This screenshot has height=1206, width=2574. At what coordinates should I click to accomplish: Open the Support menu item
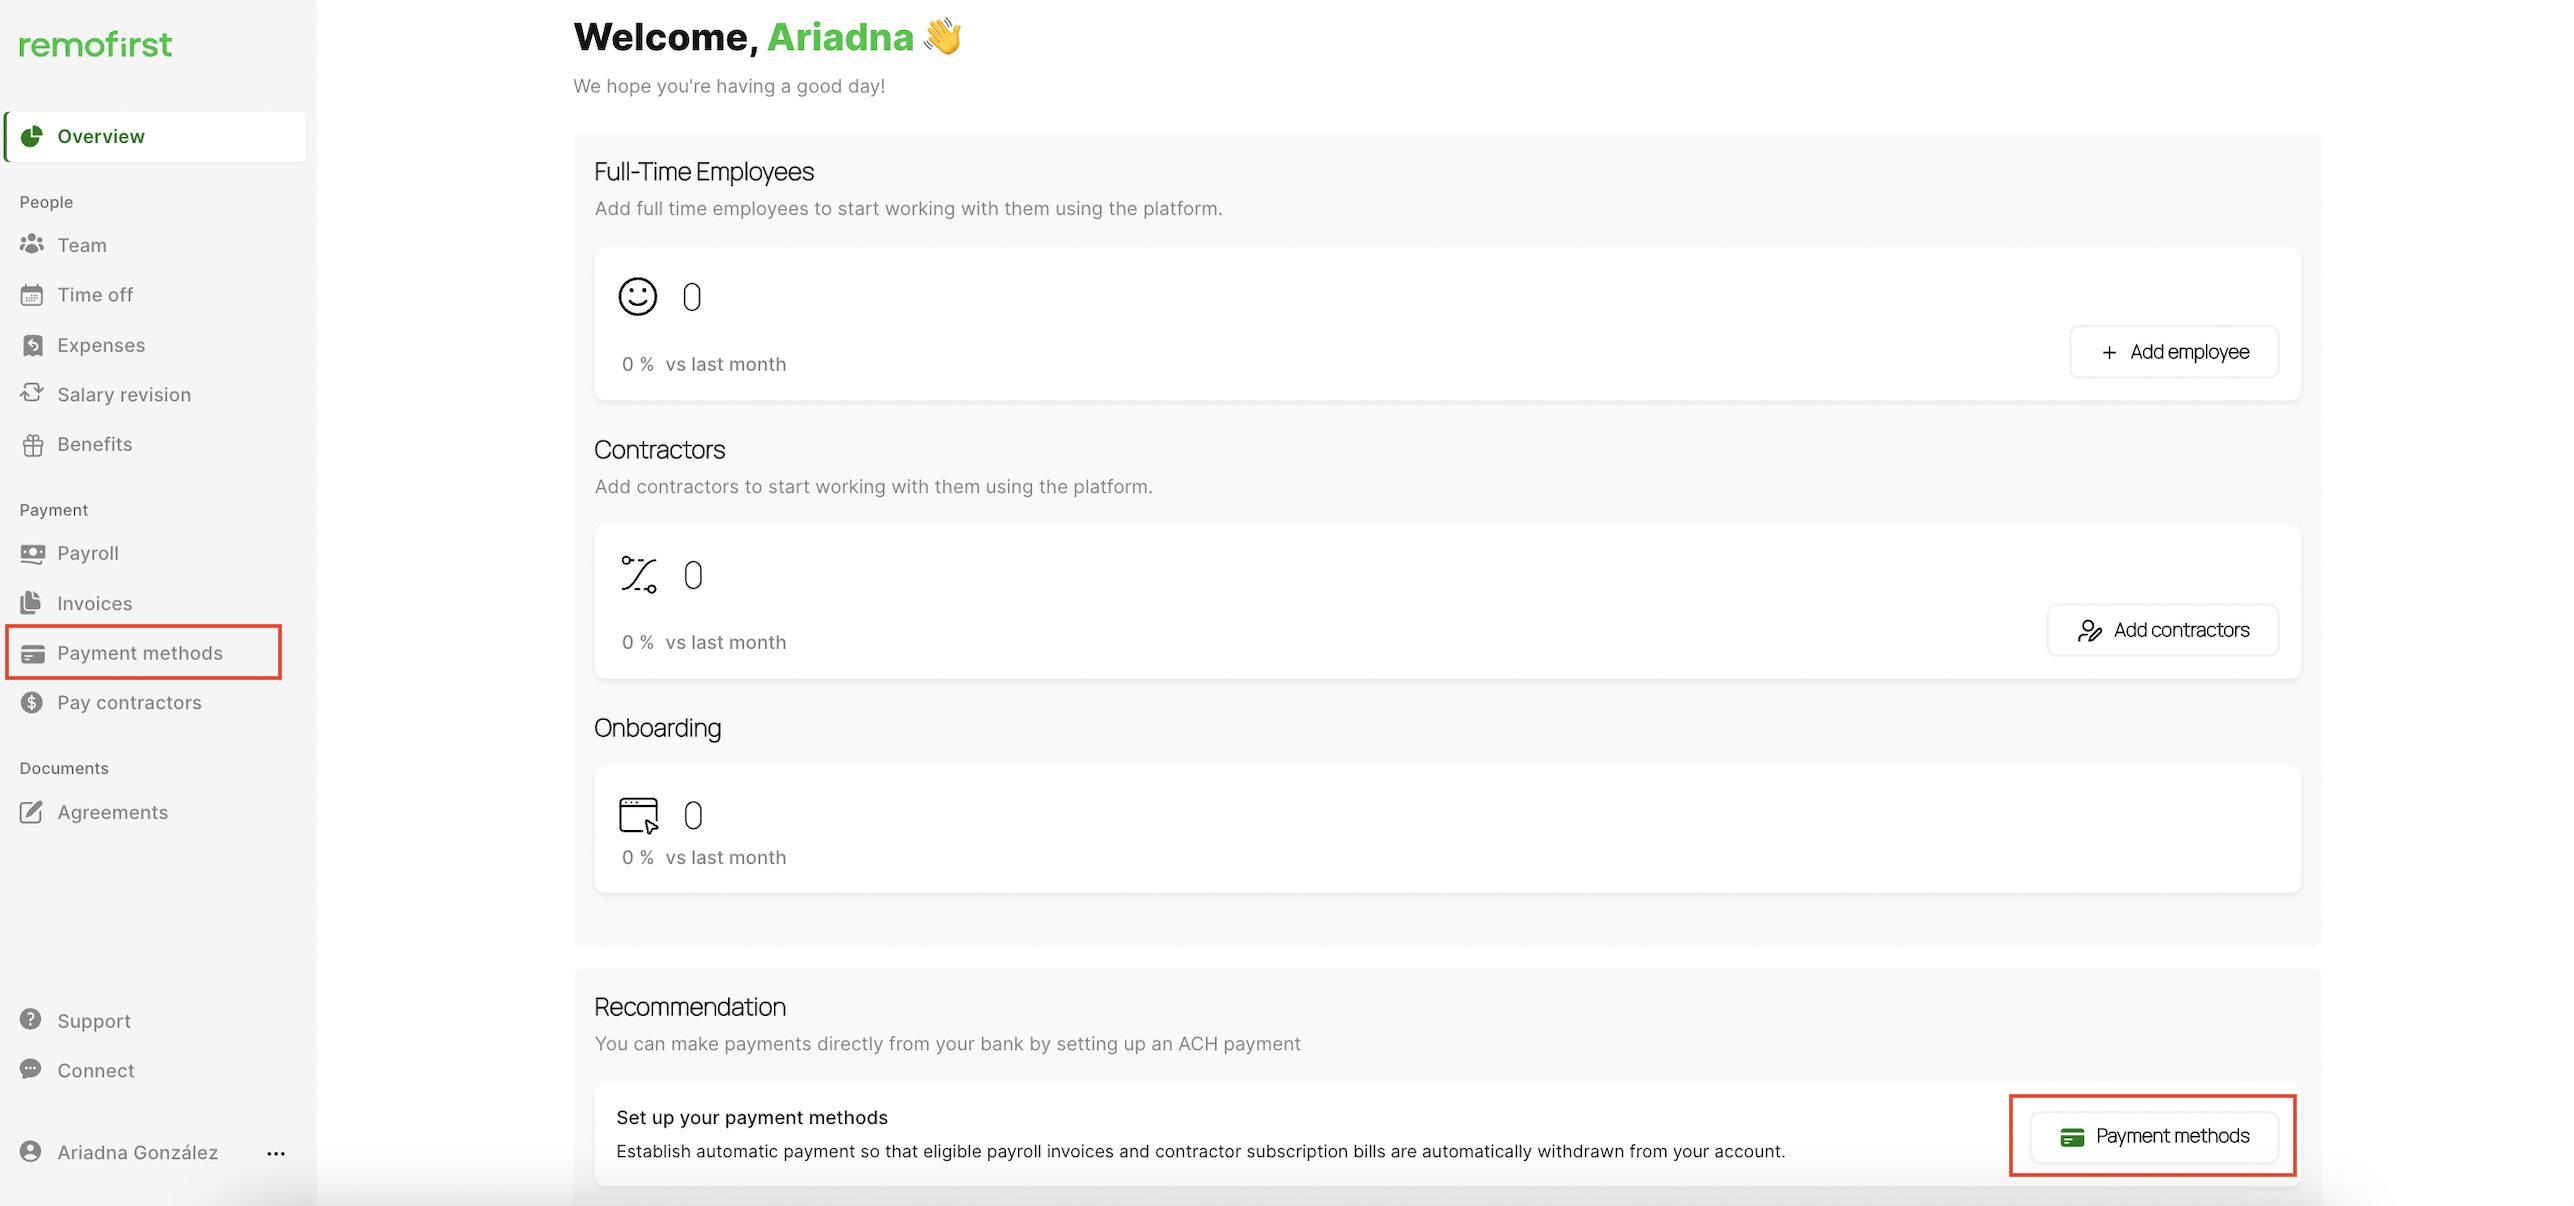(94, 1021)
